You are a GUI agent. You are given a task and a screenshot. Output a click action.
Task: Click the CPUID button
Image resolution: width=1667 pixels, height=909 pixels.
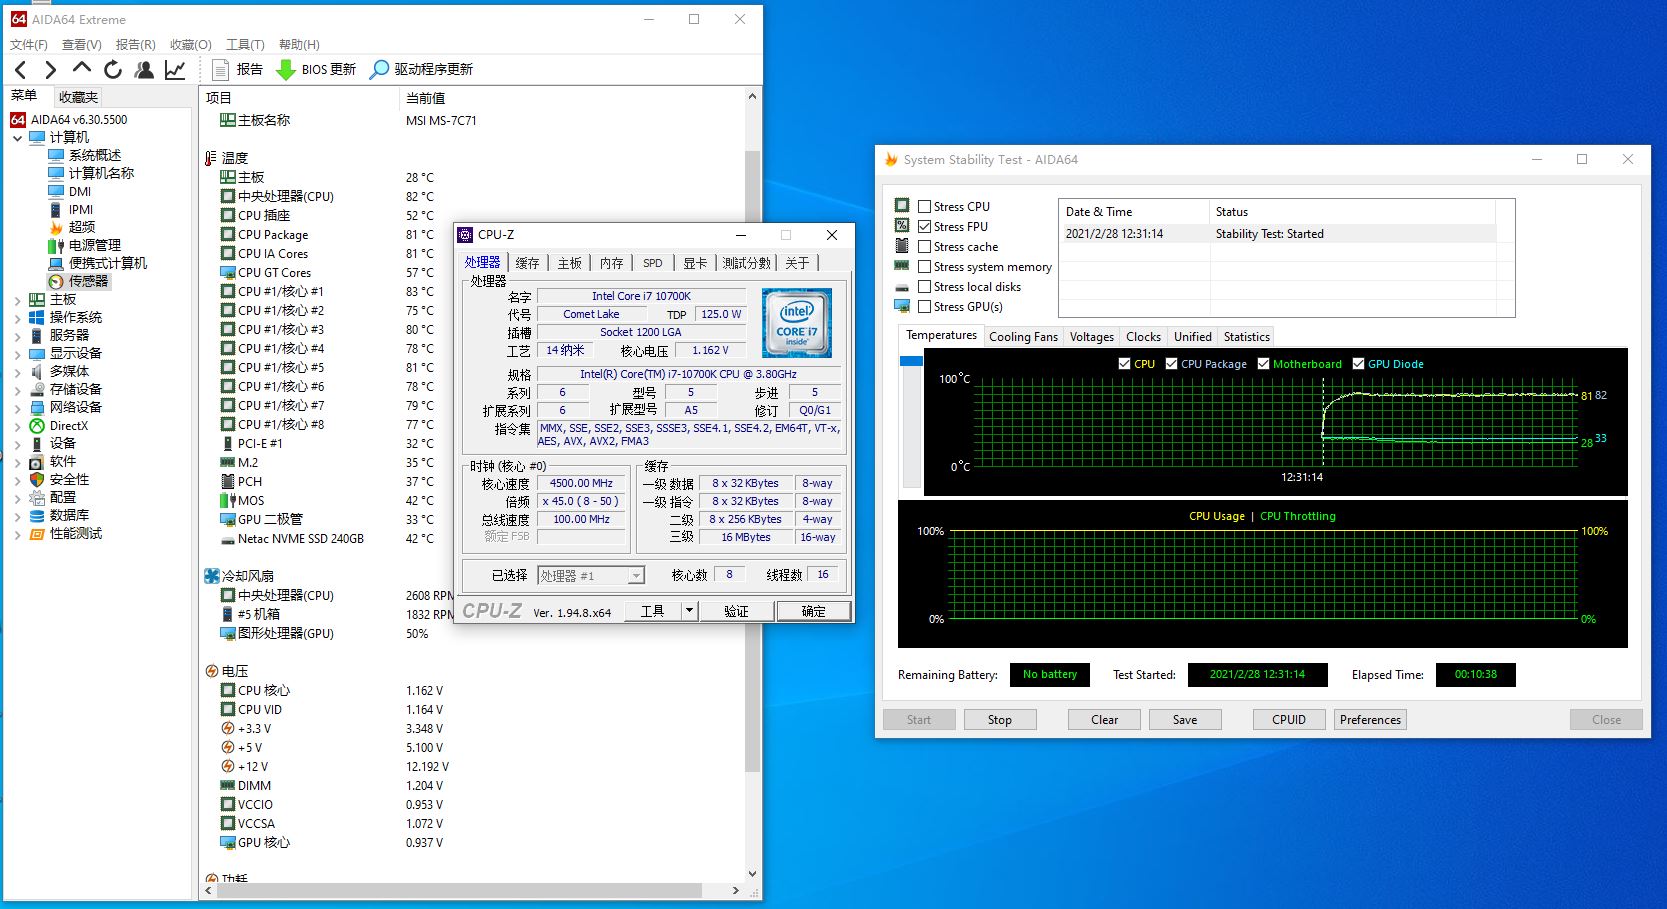point(1288,720)
